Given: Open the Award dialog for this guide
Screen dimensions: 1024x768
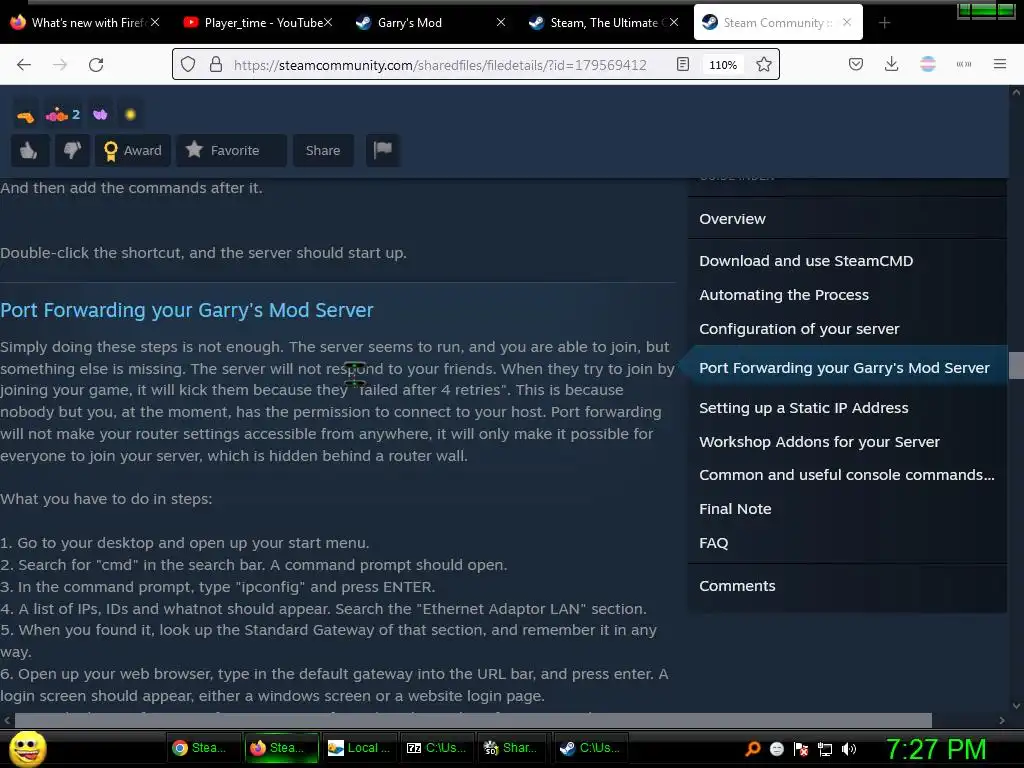Looking at the screenshot, I should pos(133,150).
